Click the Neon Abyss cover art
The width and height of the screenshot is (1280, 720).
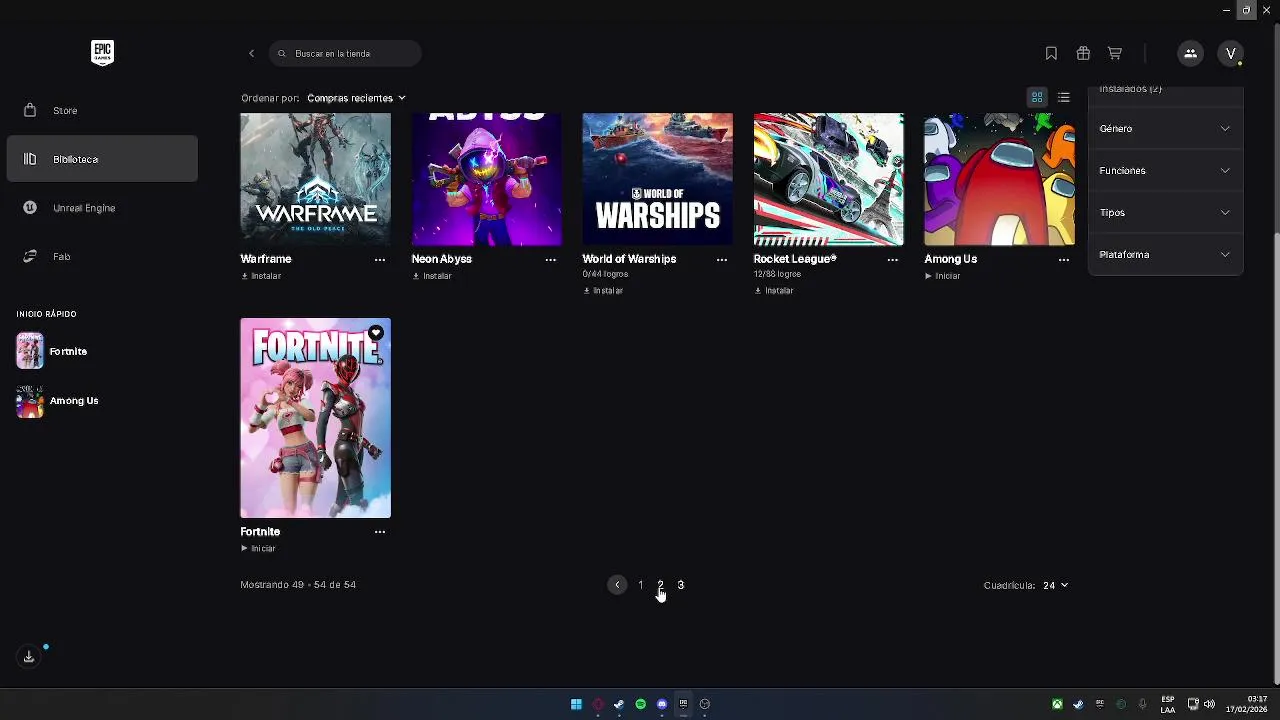(x=486, y=179)
